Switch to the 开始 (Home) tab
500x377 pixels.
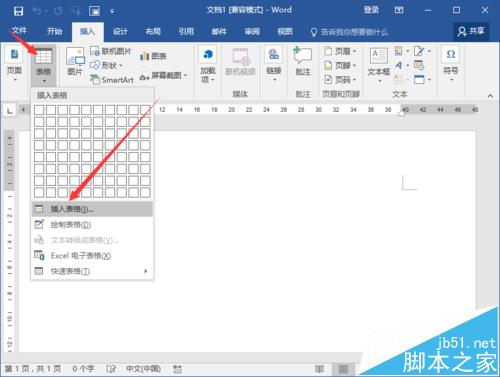click(54, 31)
